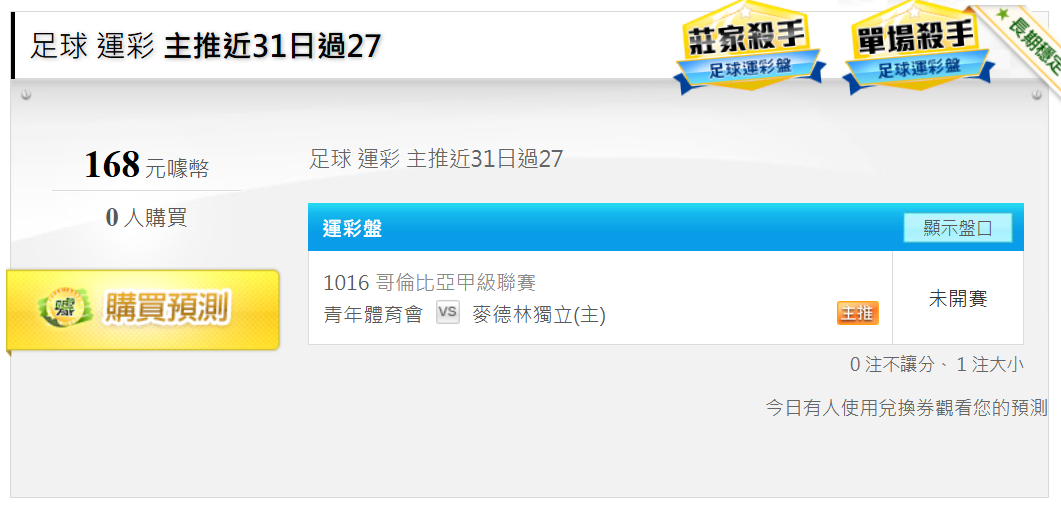The image size is (1061, 507).
Task: Click the left pin icon on the panel
Action: 26,95
